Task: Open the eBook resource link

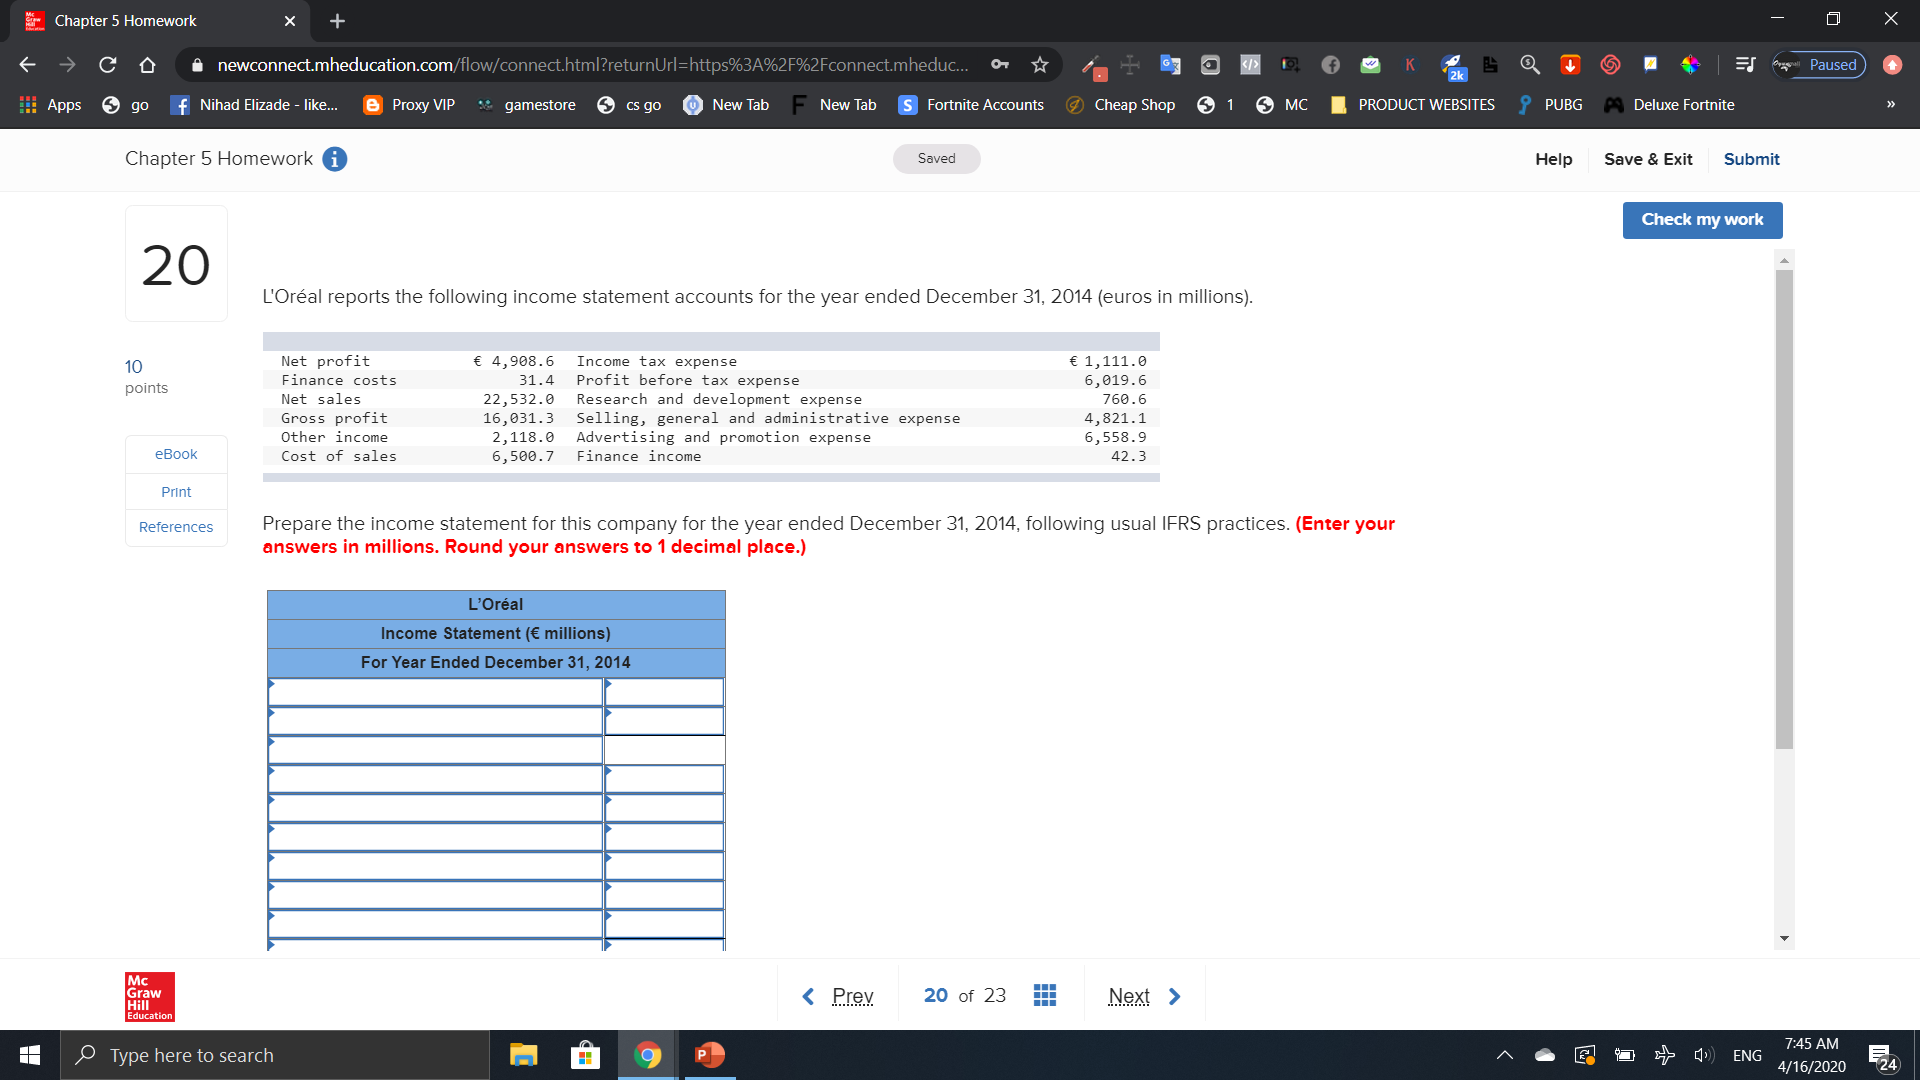Action: 176,454
